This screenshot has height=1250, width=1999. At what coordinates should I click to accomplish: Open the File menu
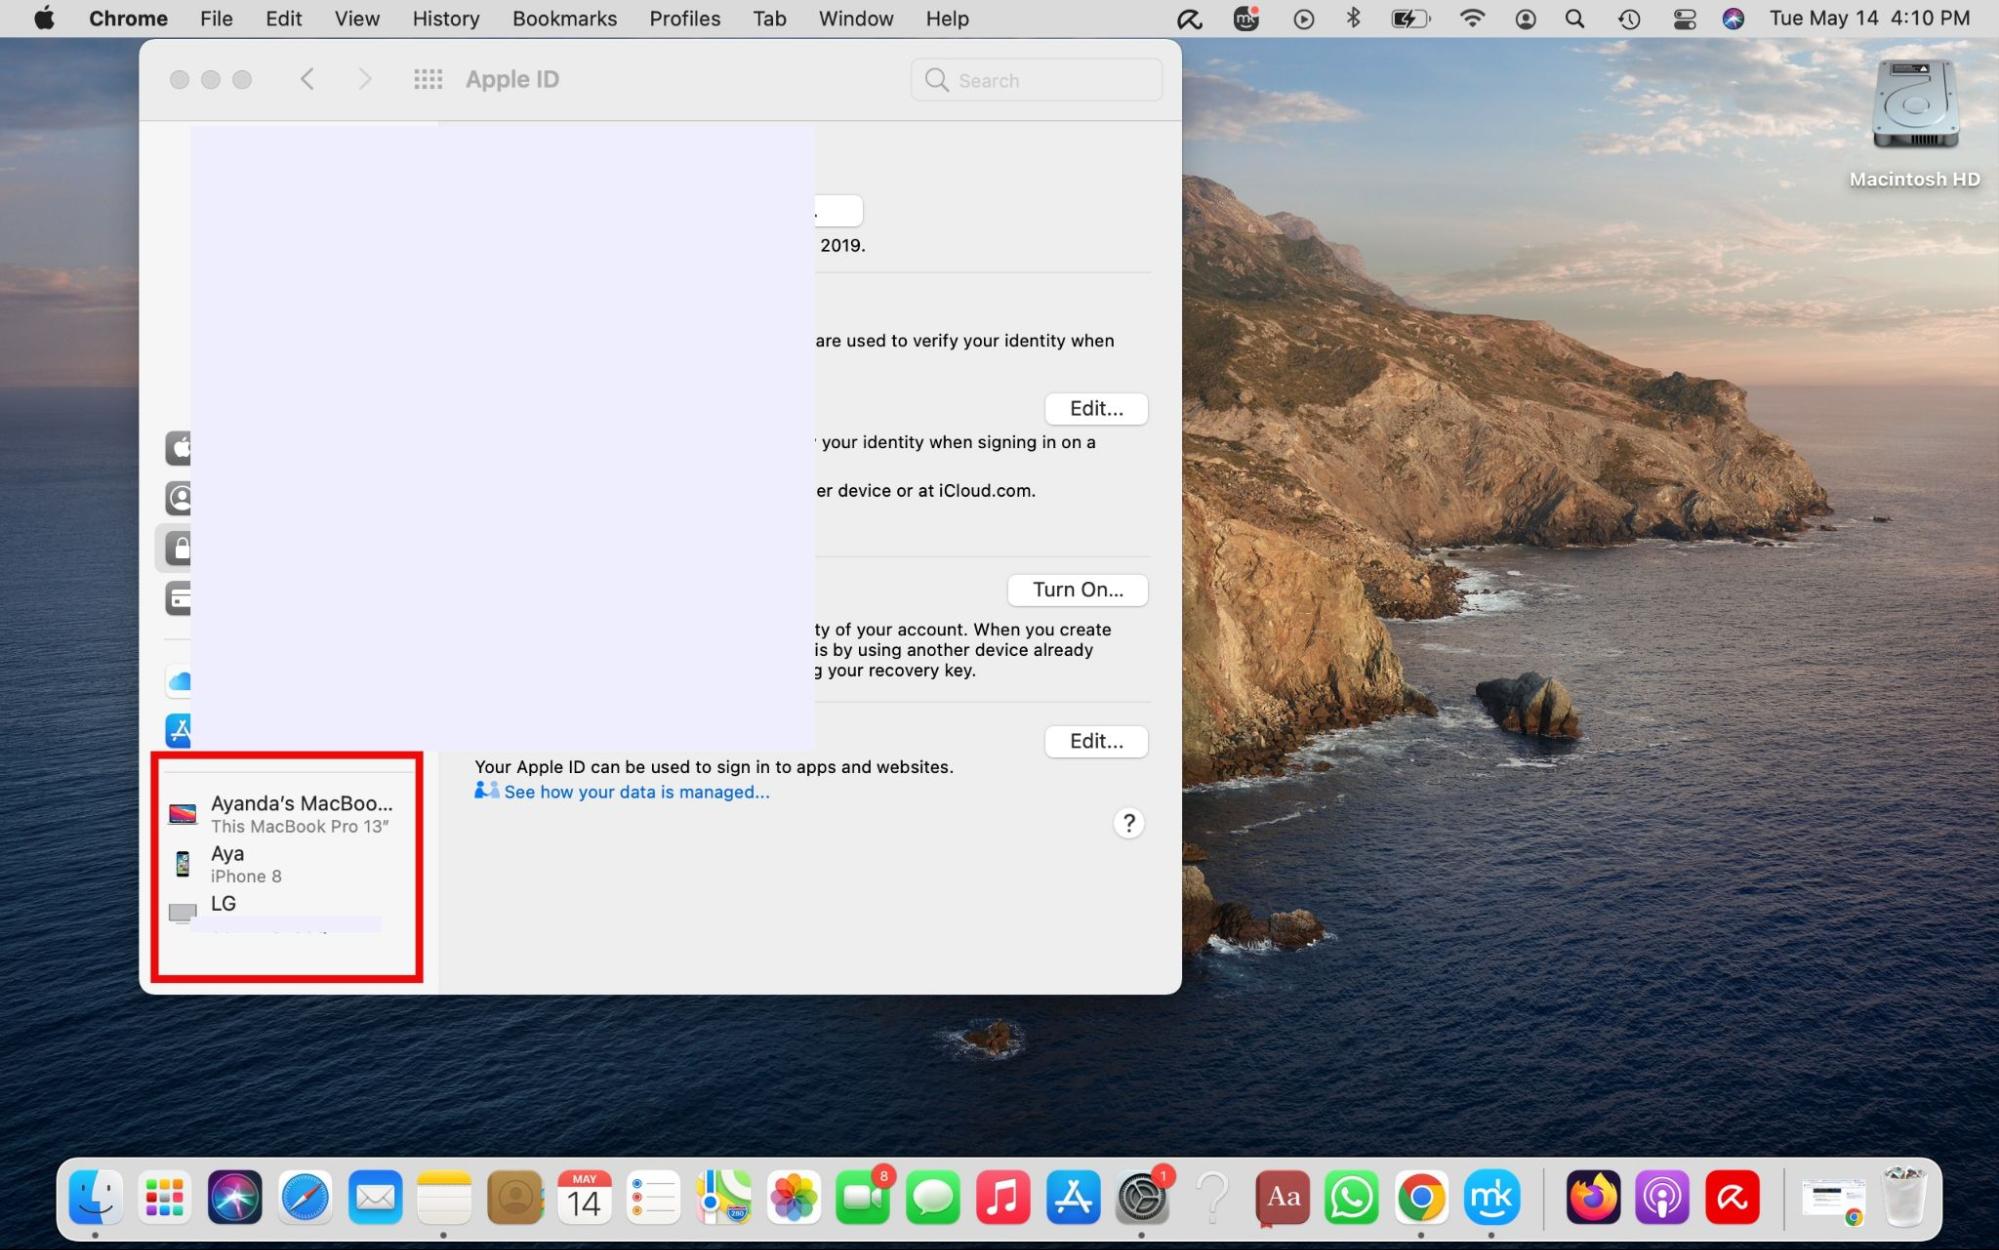(x=216, y=18)
